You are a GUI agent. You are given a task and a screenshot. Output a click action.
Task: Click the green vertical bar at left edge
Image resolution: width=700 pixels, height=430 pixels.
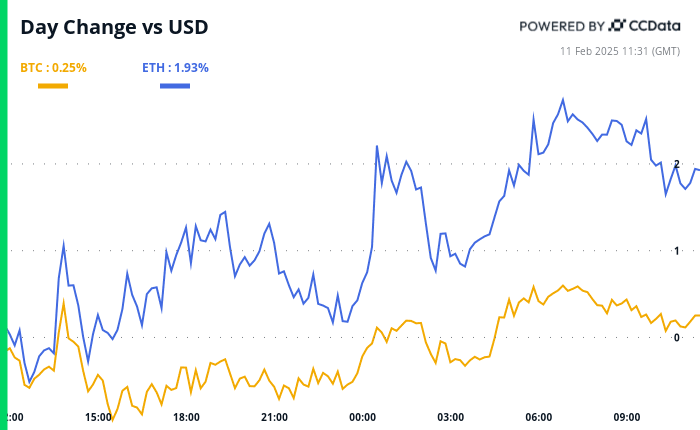[3, 215]
